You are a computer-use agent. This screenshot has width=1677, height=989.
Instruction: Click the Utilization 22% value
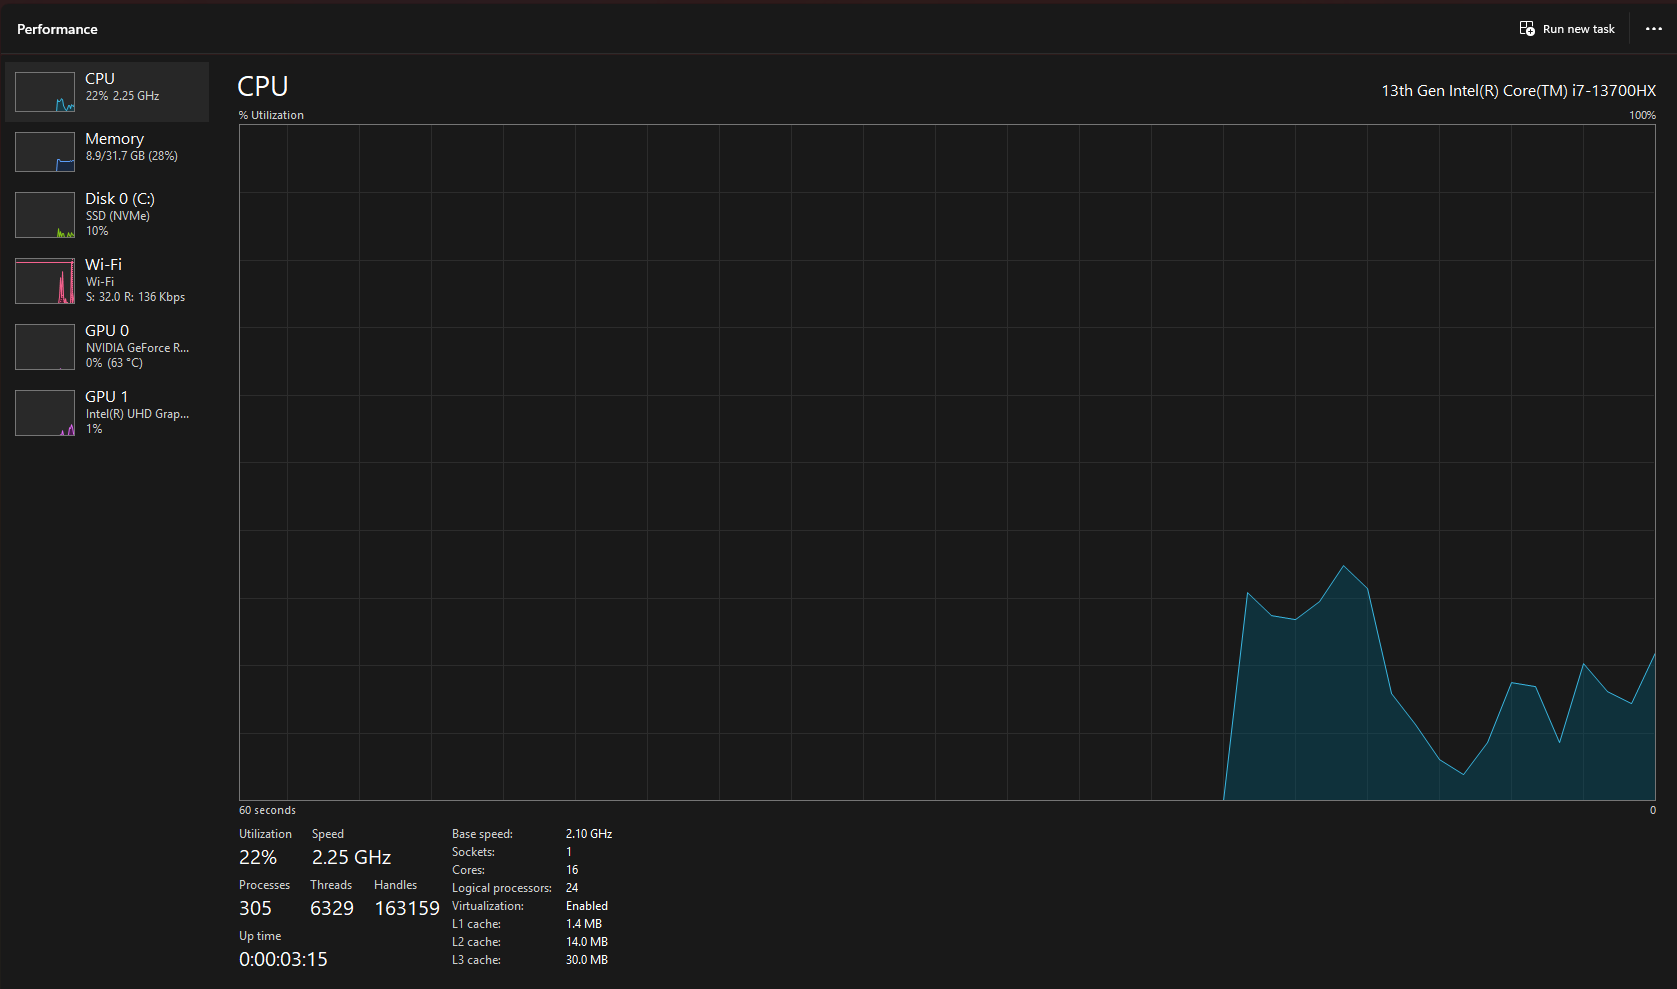(258, 857)
